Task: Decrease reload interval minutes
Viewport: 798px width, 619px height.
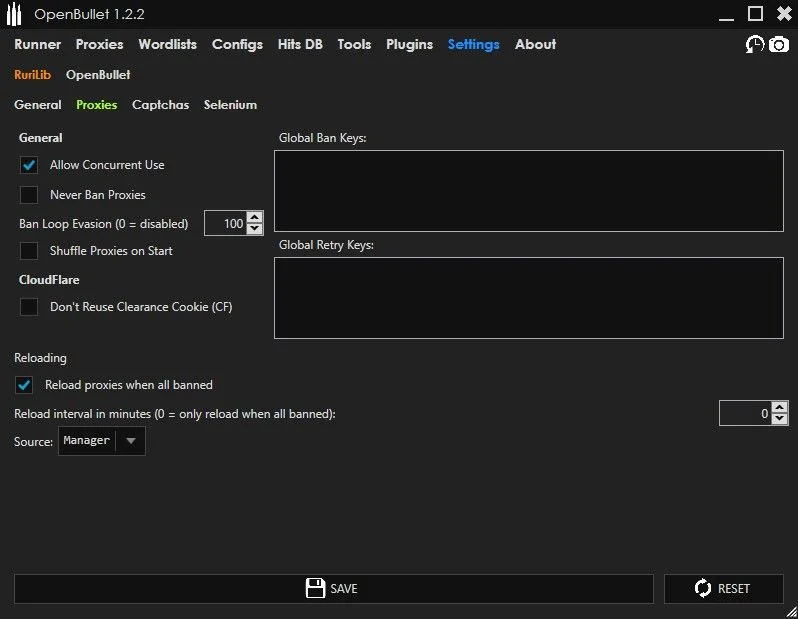Action: pyautogui.click(x=779, y=419)
